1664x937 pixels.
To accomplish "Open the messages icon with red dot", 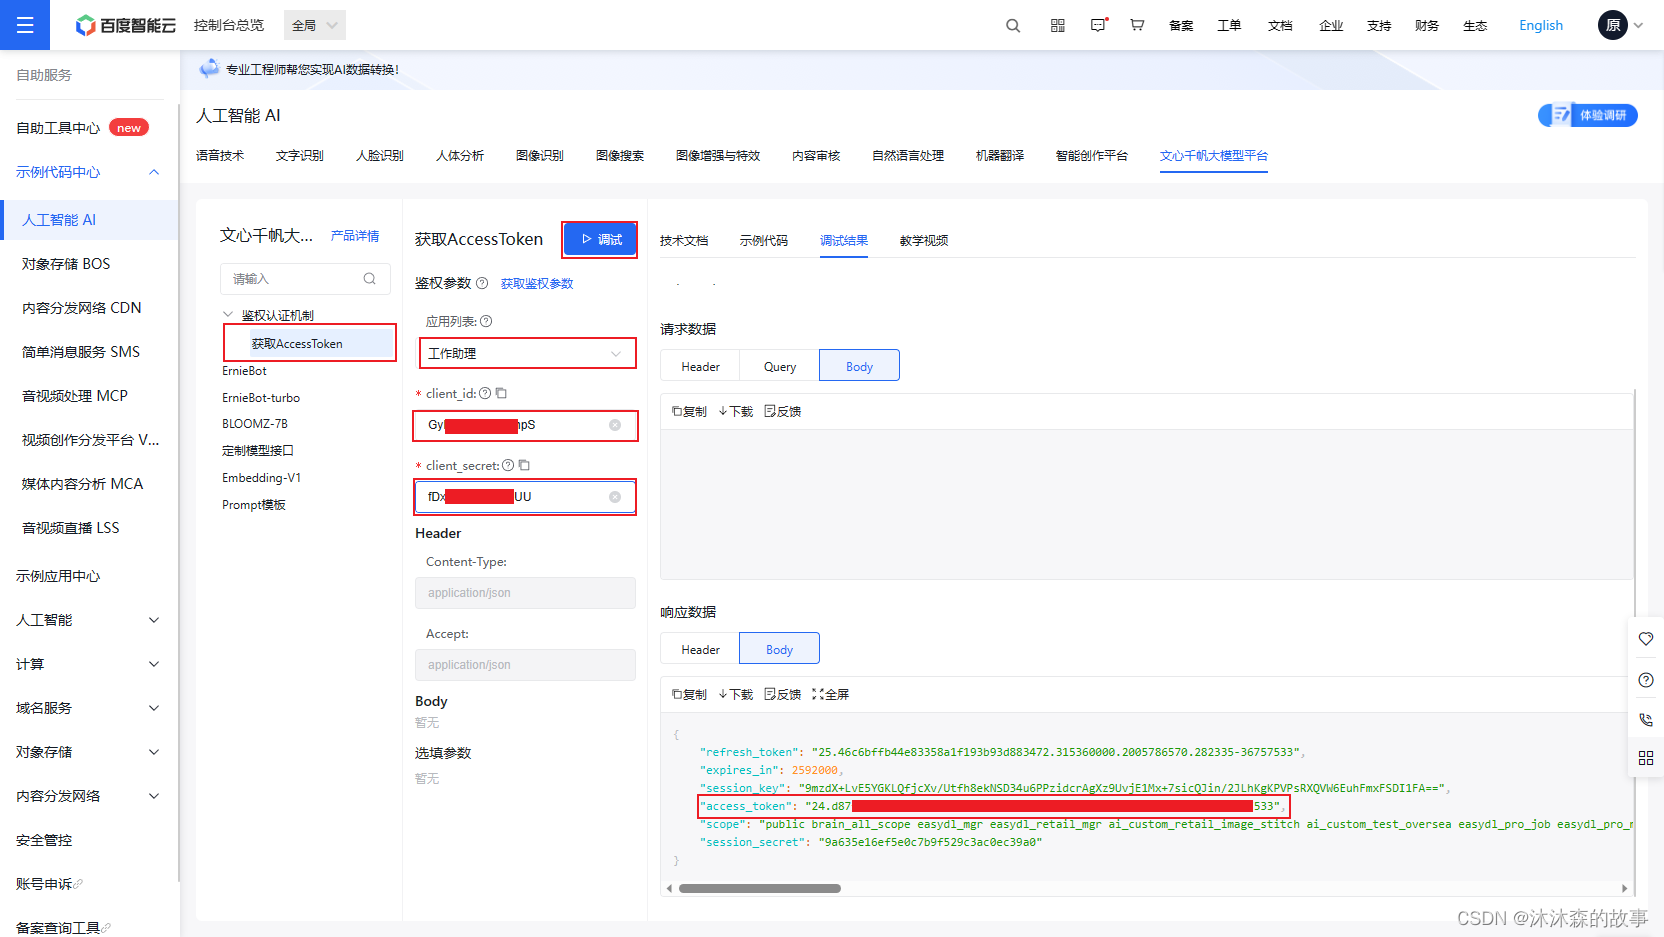I will (1099, 25).
